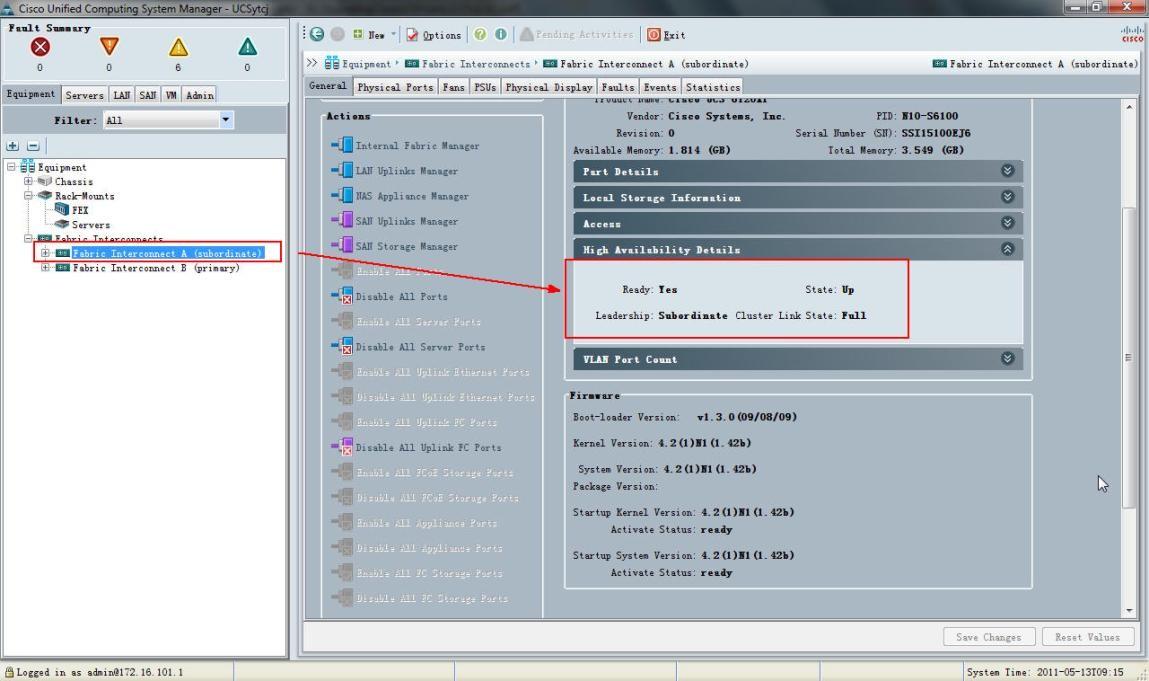Viewport: 1149px width, 681px height.
Task: Expand the Access section chevron
Action: (1008, 223)
